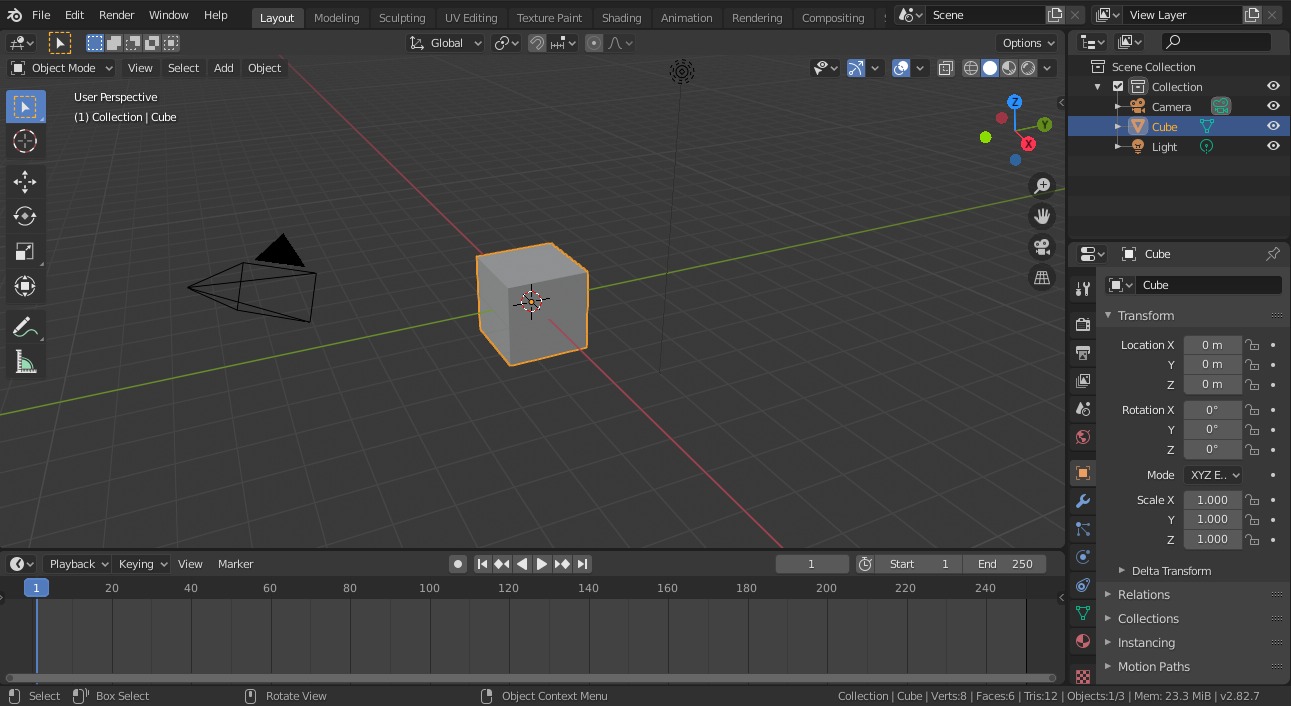Viewport: 1291px width, 706px height.
Task: Click the pan view hand icon
Action: point(1042,216)
